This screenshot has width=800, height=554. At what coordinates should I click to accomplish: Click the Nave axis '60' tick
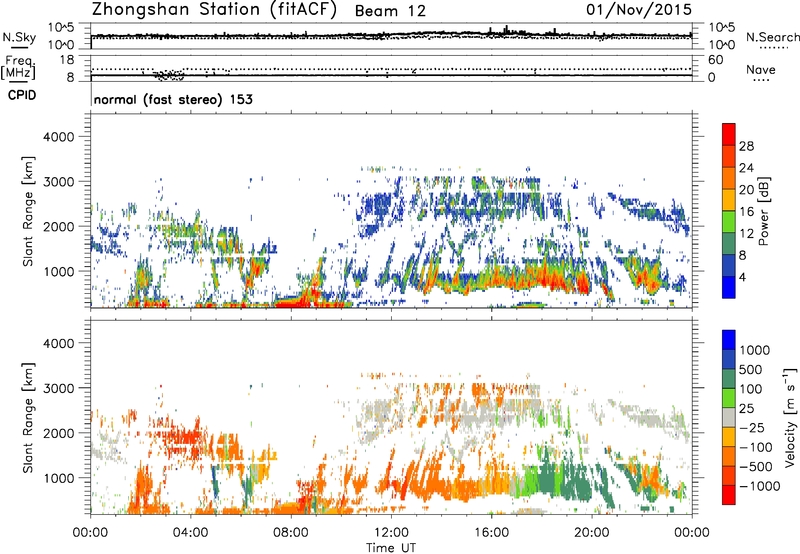click(715, 60)
